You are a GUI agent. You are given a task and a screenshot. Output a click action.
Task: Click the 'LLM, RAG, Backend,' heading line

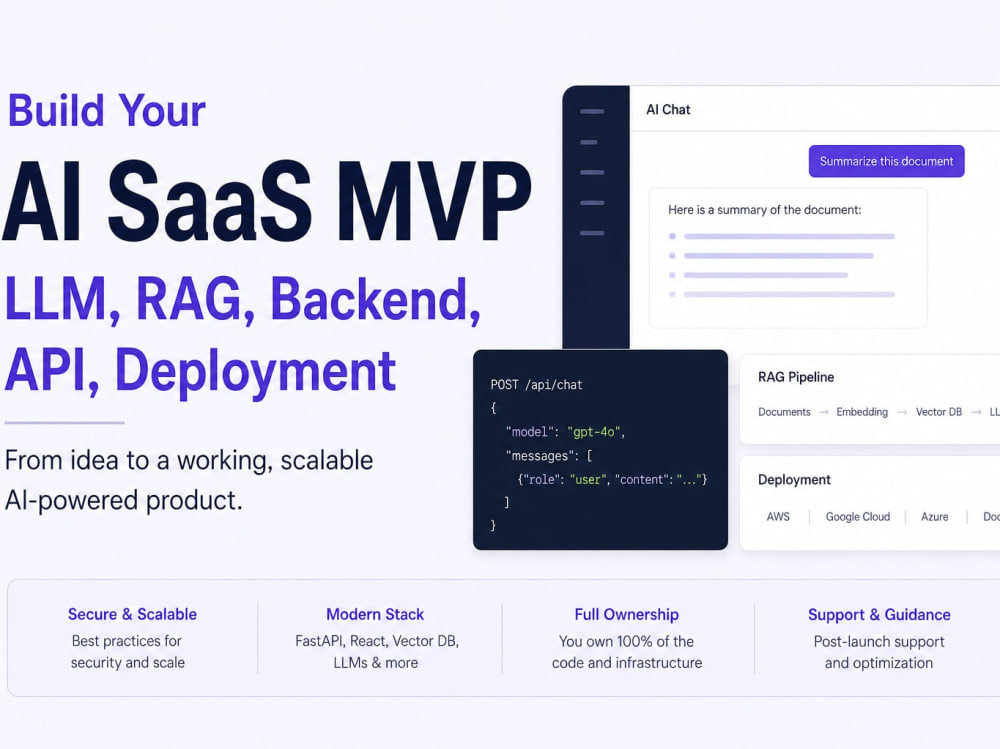(x=242, y=299)
